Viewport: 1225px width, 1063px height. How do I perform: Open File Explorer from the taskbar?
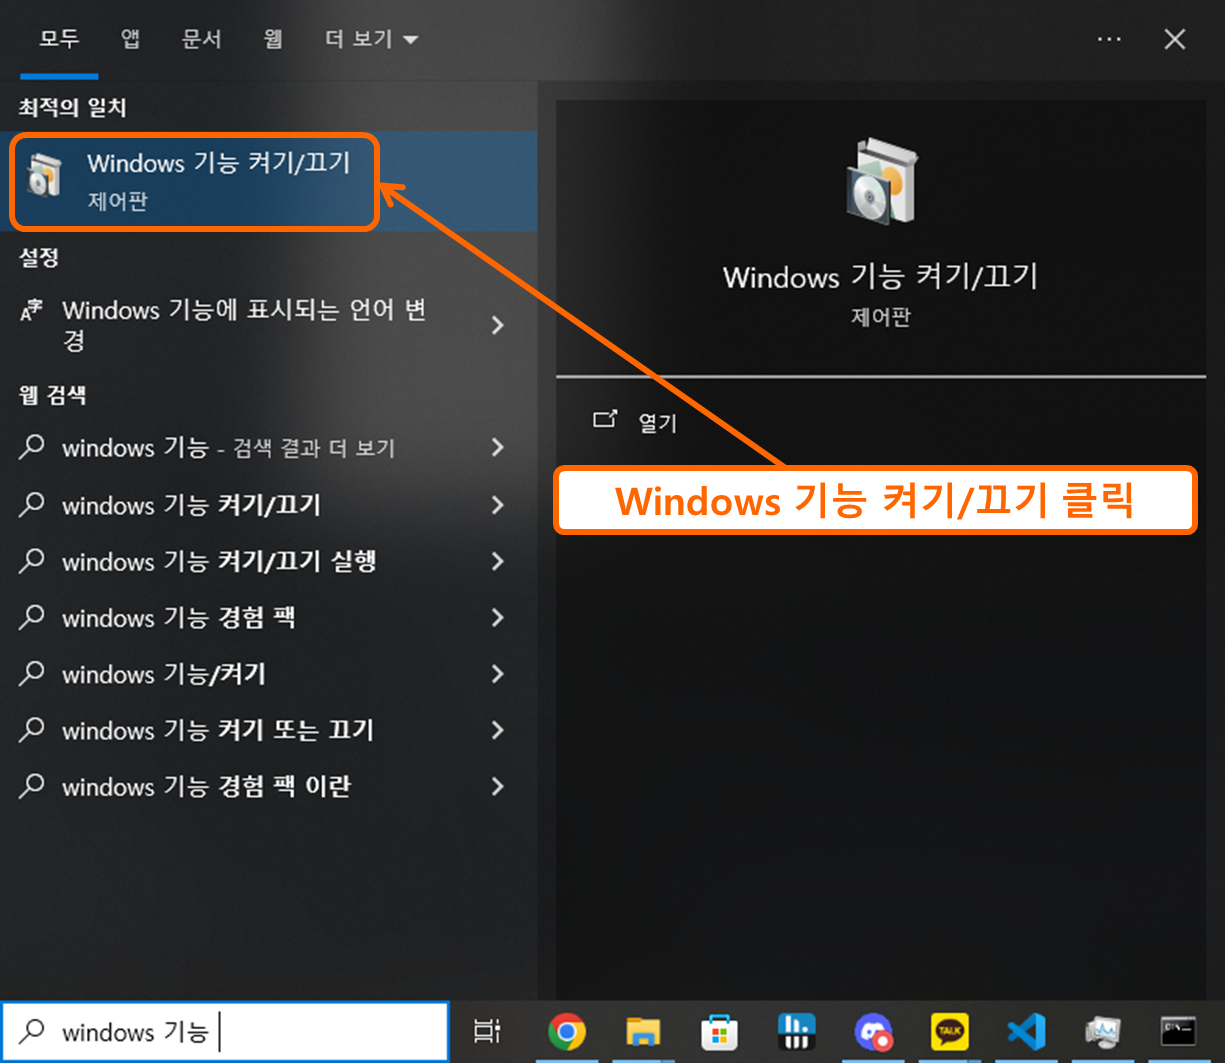(x=643, y=1032)
